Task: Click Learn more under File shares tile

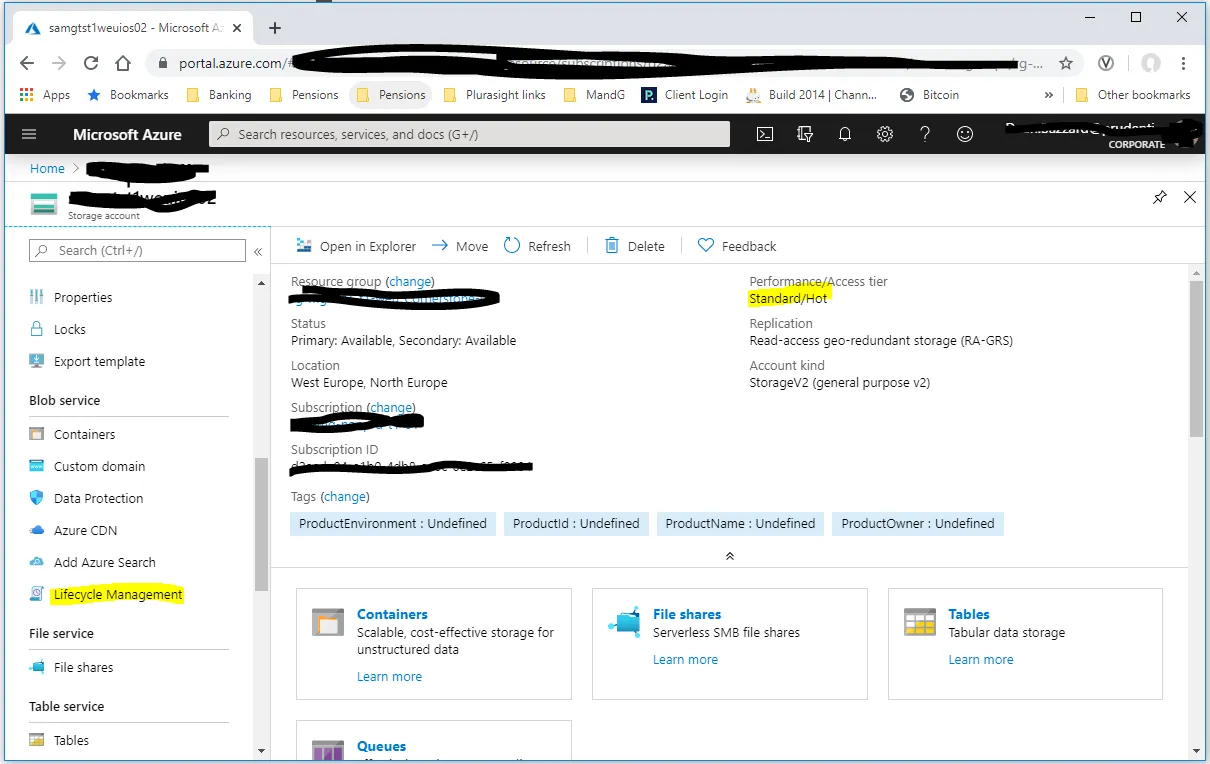Action: [x=685, y=660]
